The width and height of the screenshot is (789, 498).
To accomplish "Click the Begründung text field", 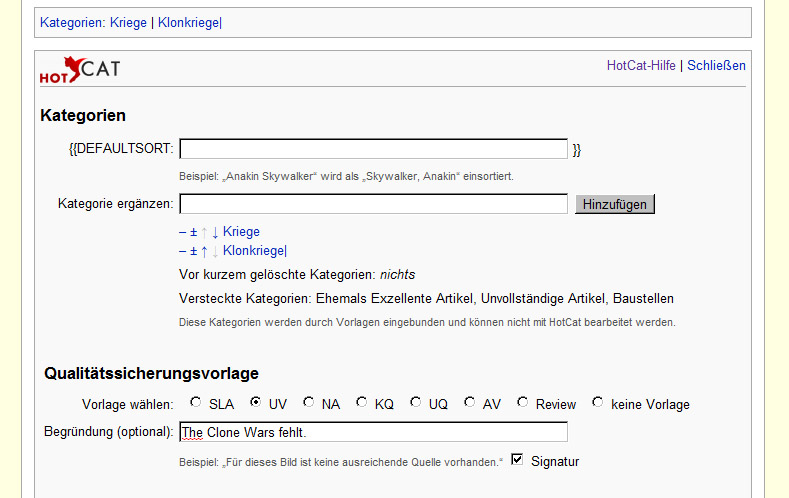I will pos(373,432).
